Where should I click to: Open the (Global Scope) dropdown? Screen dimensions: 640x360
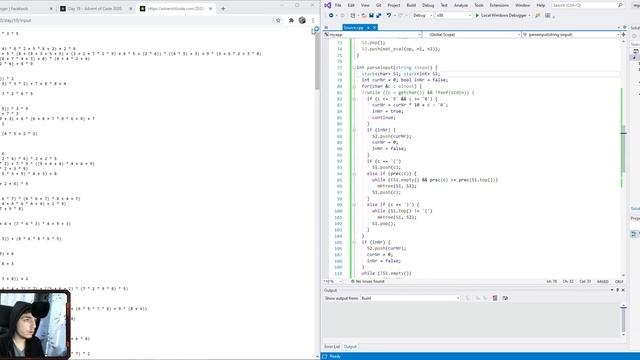[x=472, y=35]
